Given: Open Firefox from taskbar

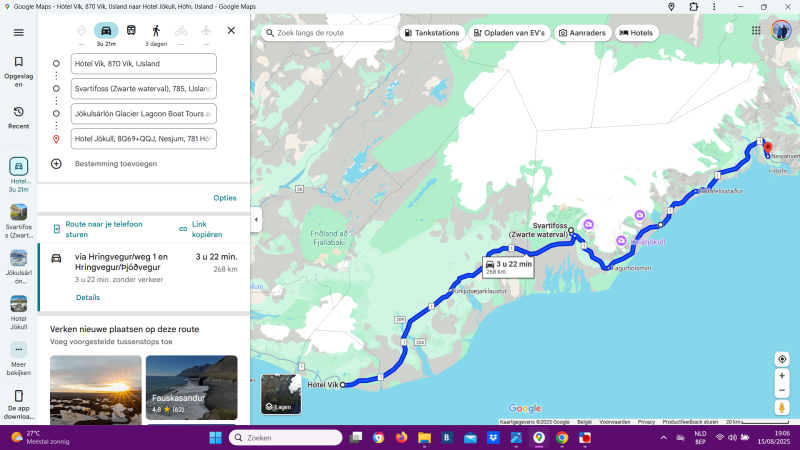Looking at the screenshot, I should pyautogui.click(x=402, y=438).
